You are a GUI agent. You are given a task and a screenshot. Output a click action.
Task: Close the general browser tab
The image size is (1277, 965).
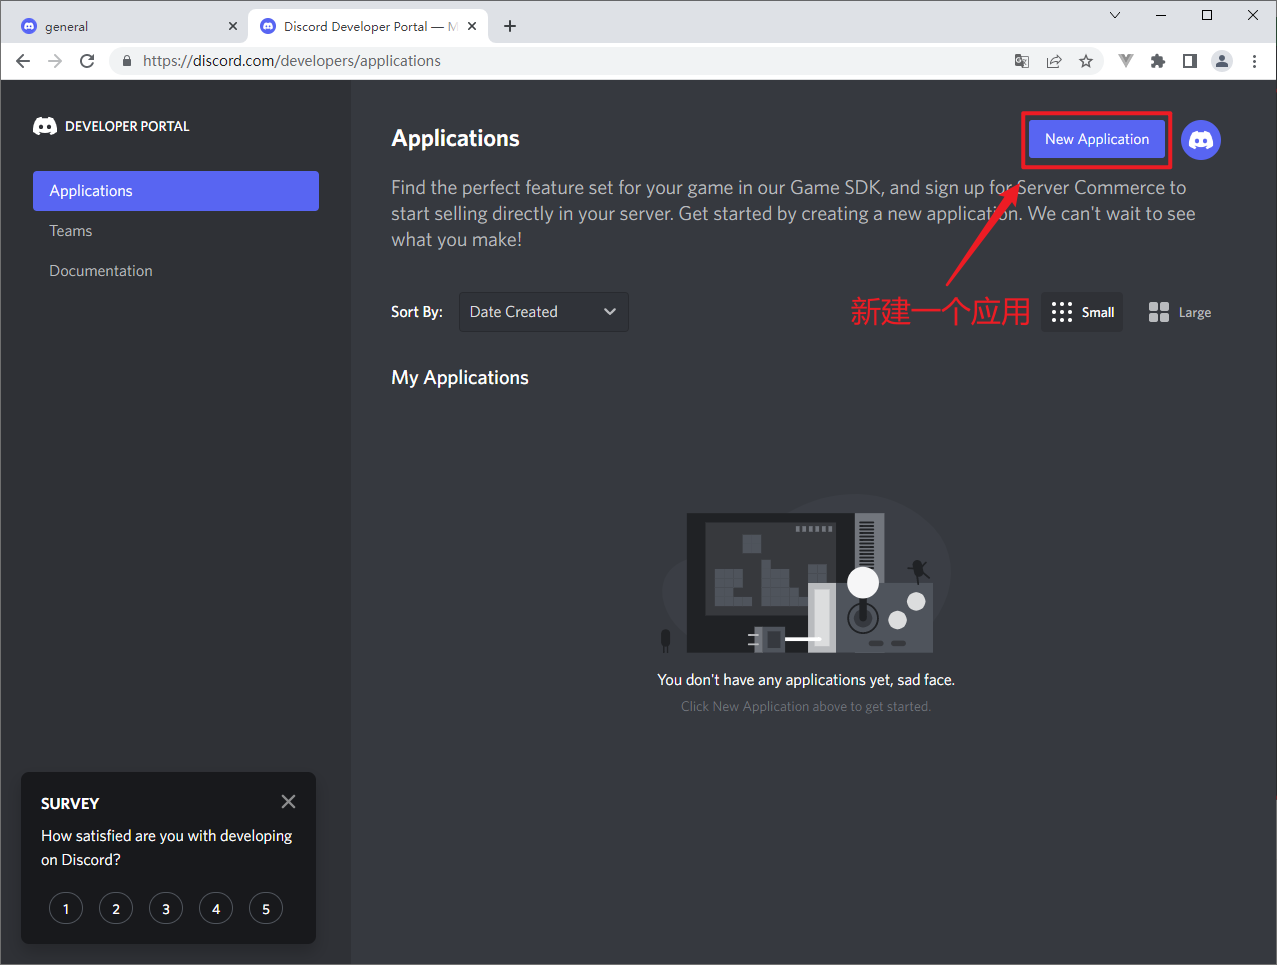[233, 27]
